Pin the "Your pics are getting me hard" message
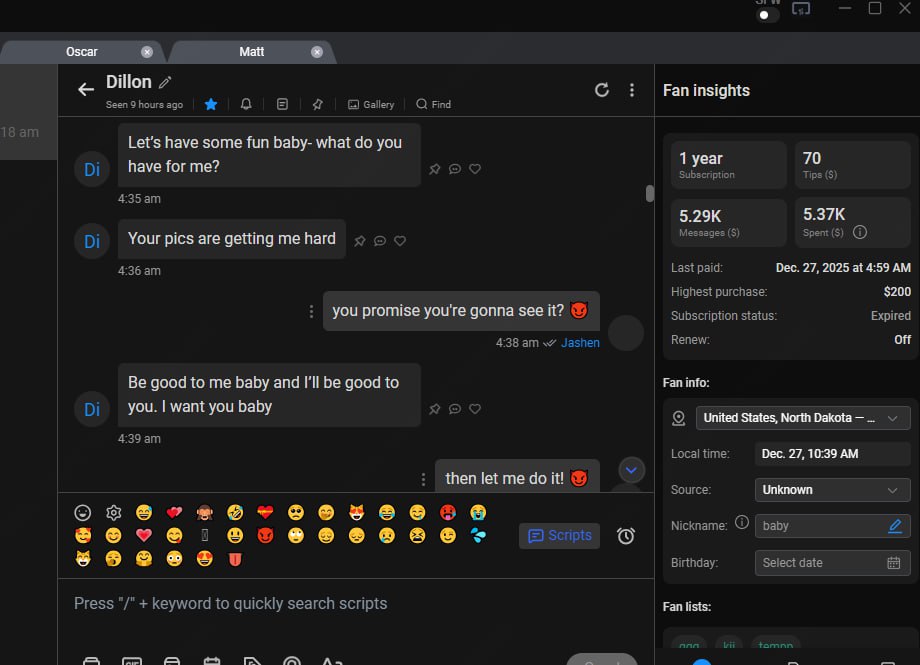 360,241
